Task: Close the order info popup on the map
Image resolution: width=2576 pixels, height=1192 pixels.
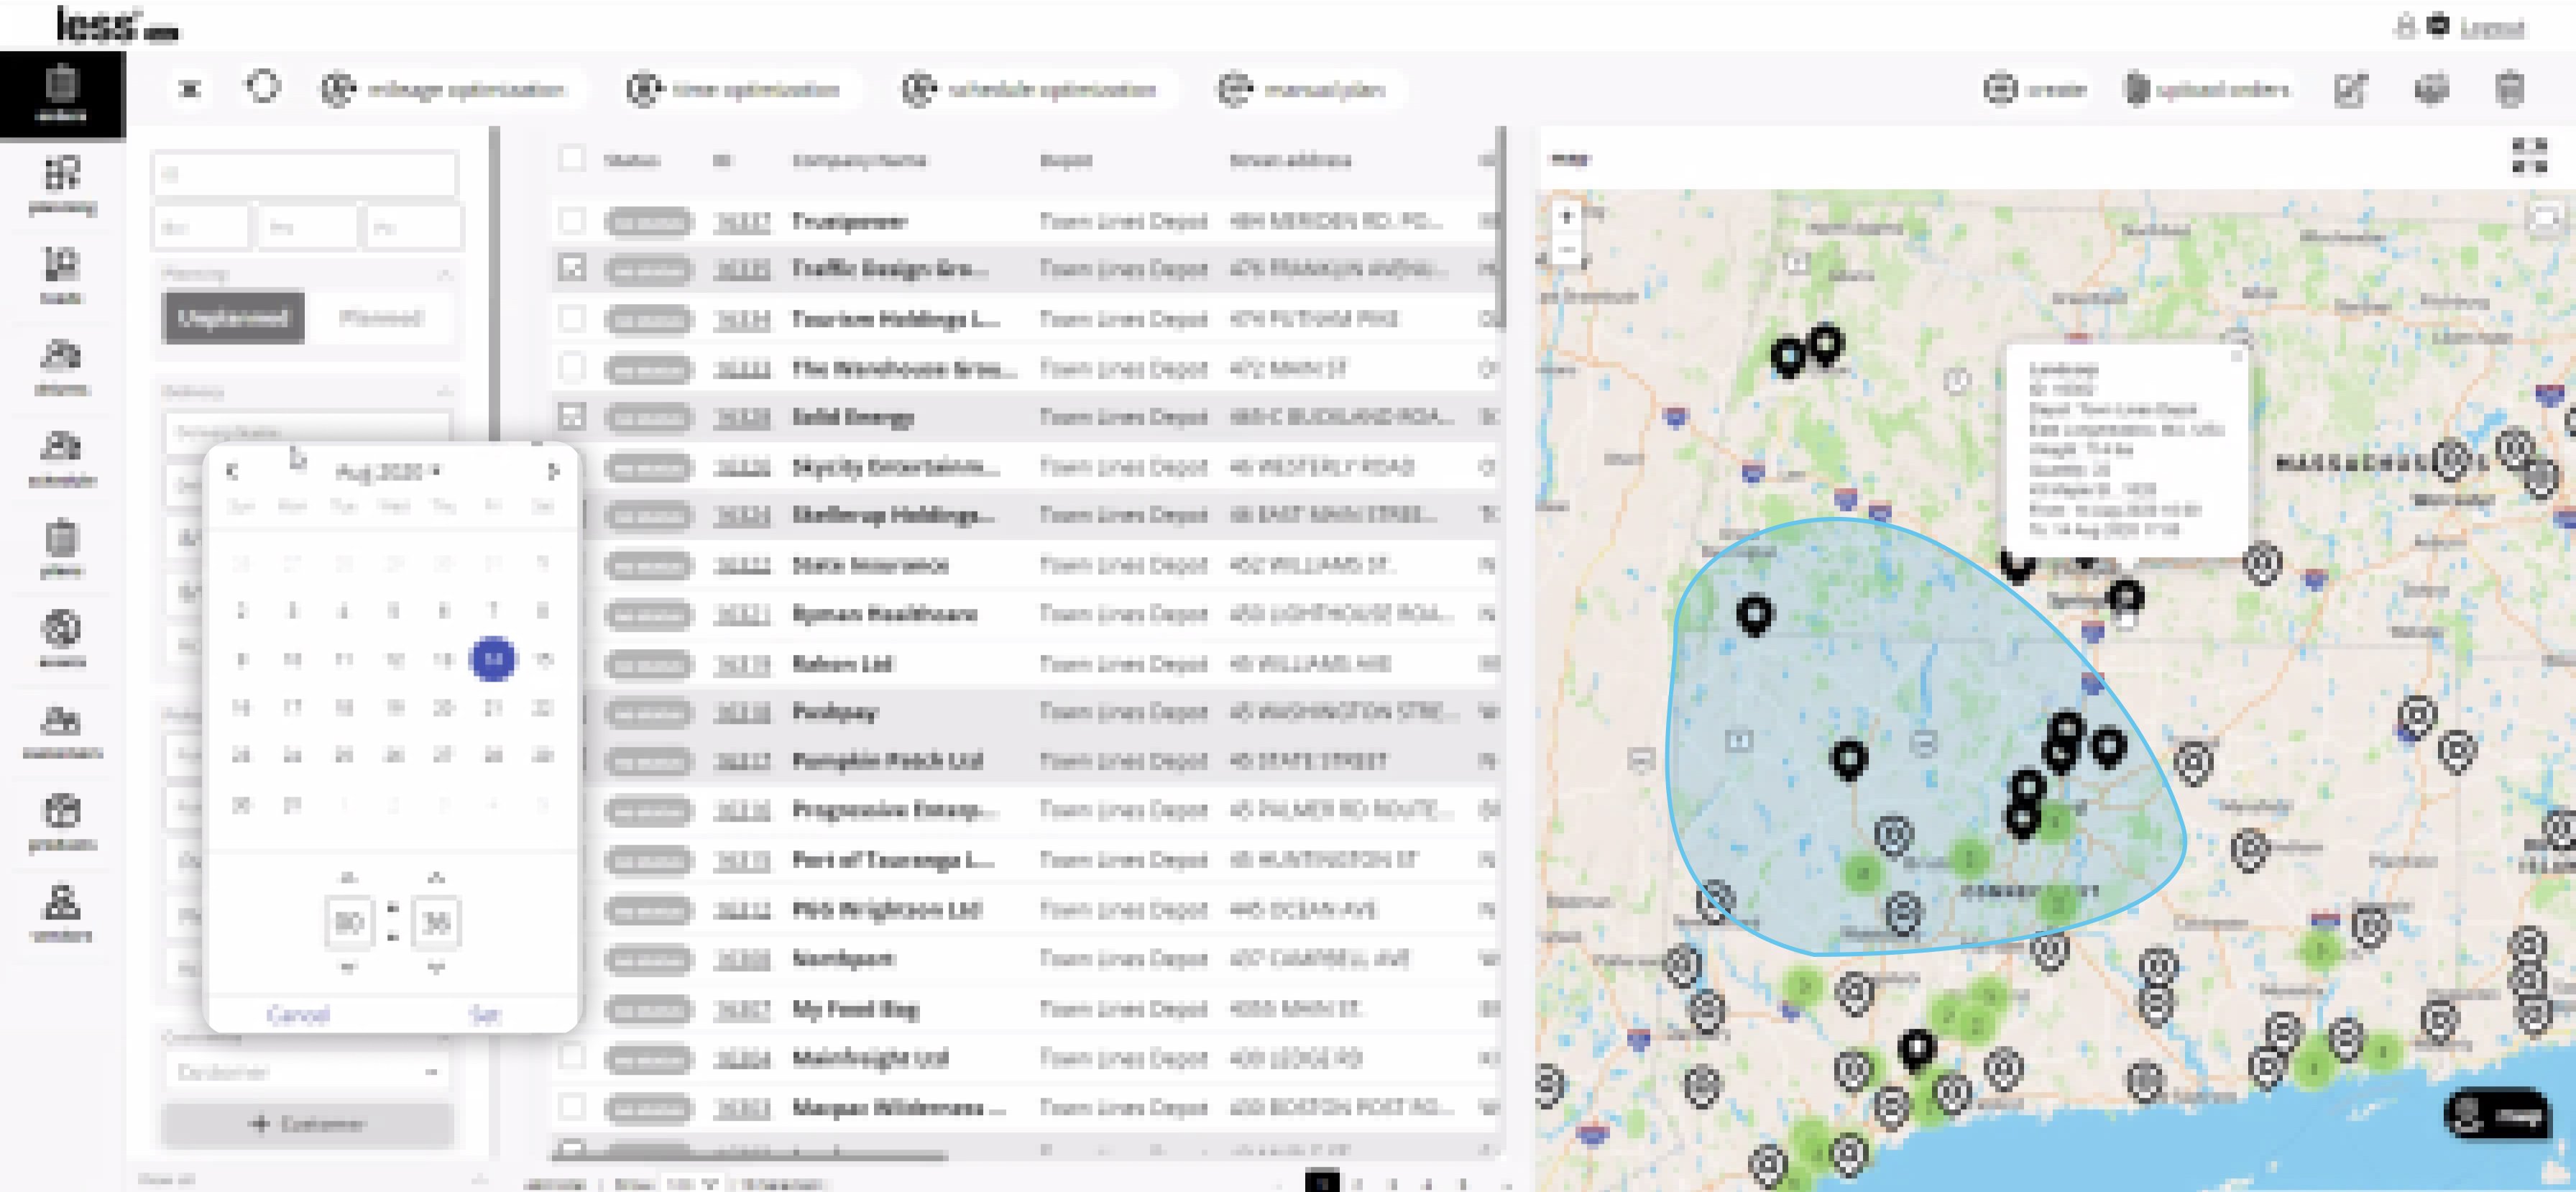Action: point(2236,354)
